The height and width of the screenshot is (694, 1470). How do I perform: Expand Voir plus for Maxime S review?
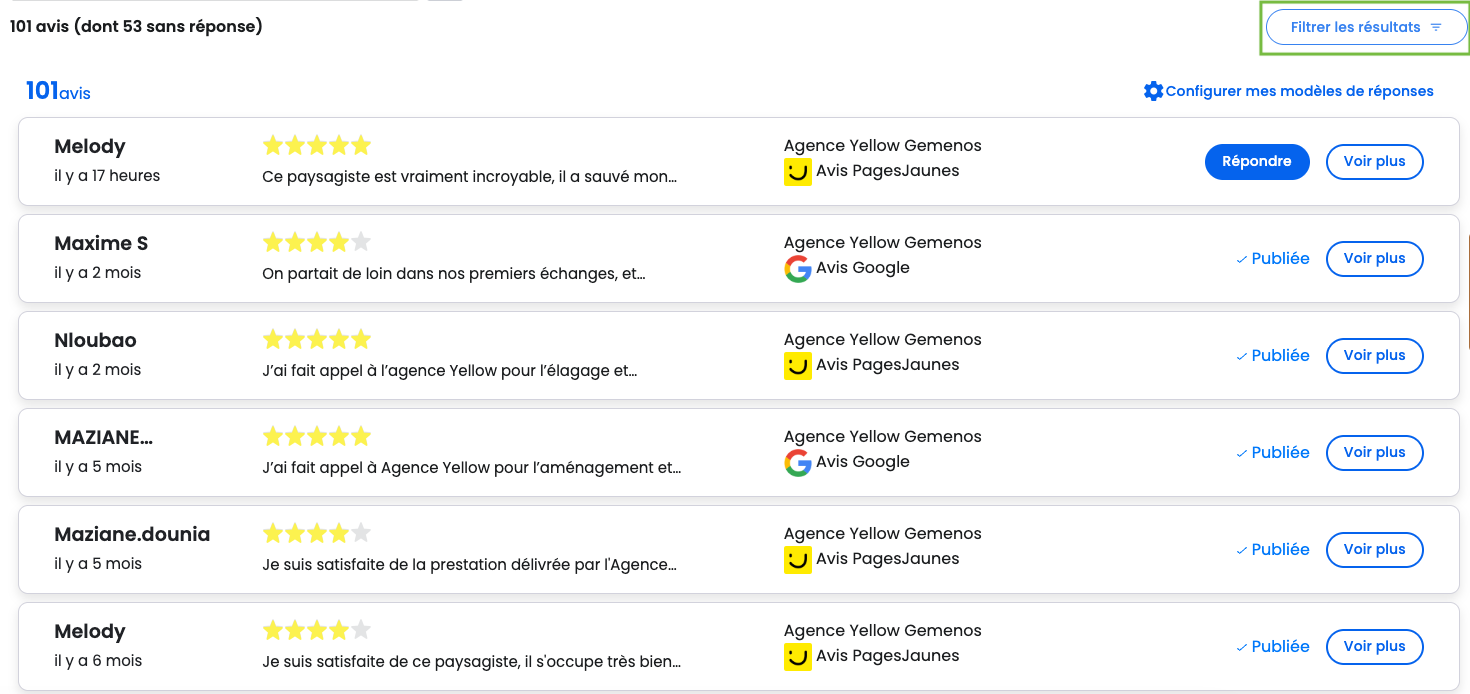point(1374,259)
